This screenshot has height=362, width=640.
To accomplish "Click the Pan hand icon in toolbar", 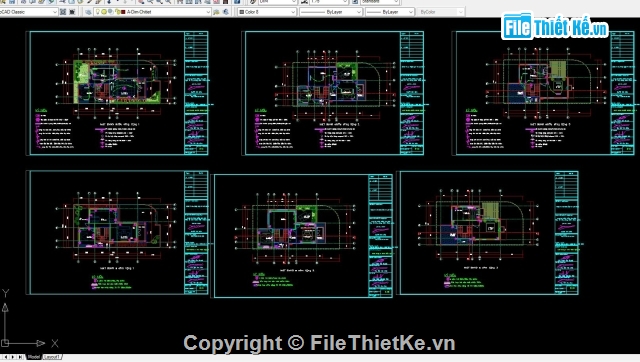I will tap(141, 2).
